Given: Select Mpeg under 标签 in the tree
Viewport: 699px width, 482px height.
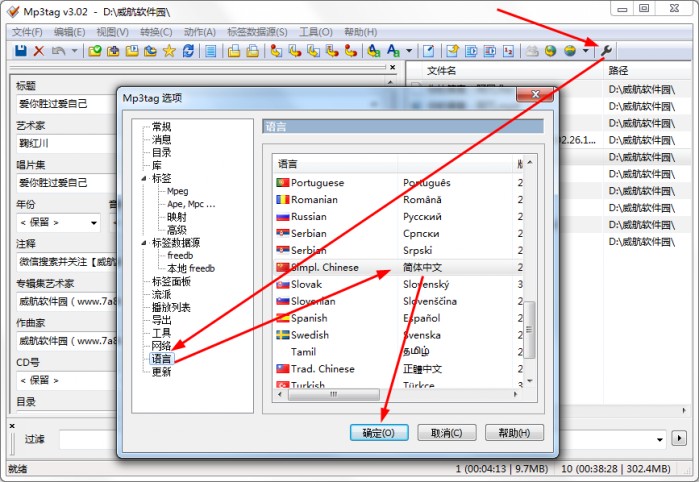Looking at the screenshot, I should coord(177,191).
